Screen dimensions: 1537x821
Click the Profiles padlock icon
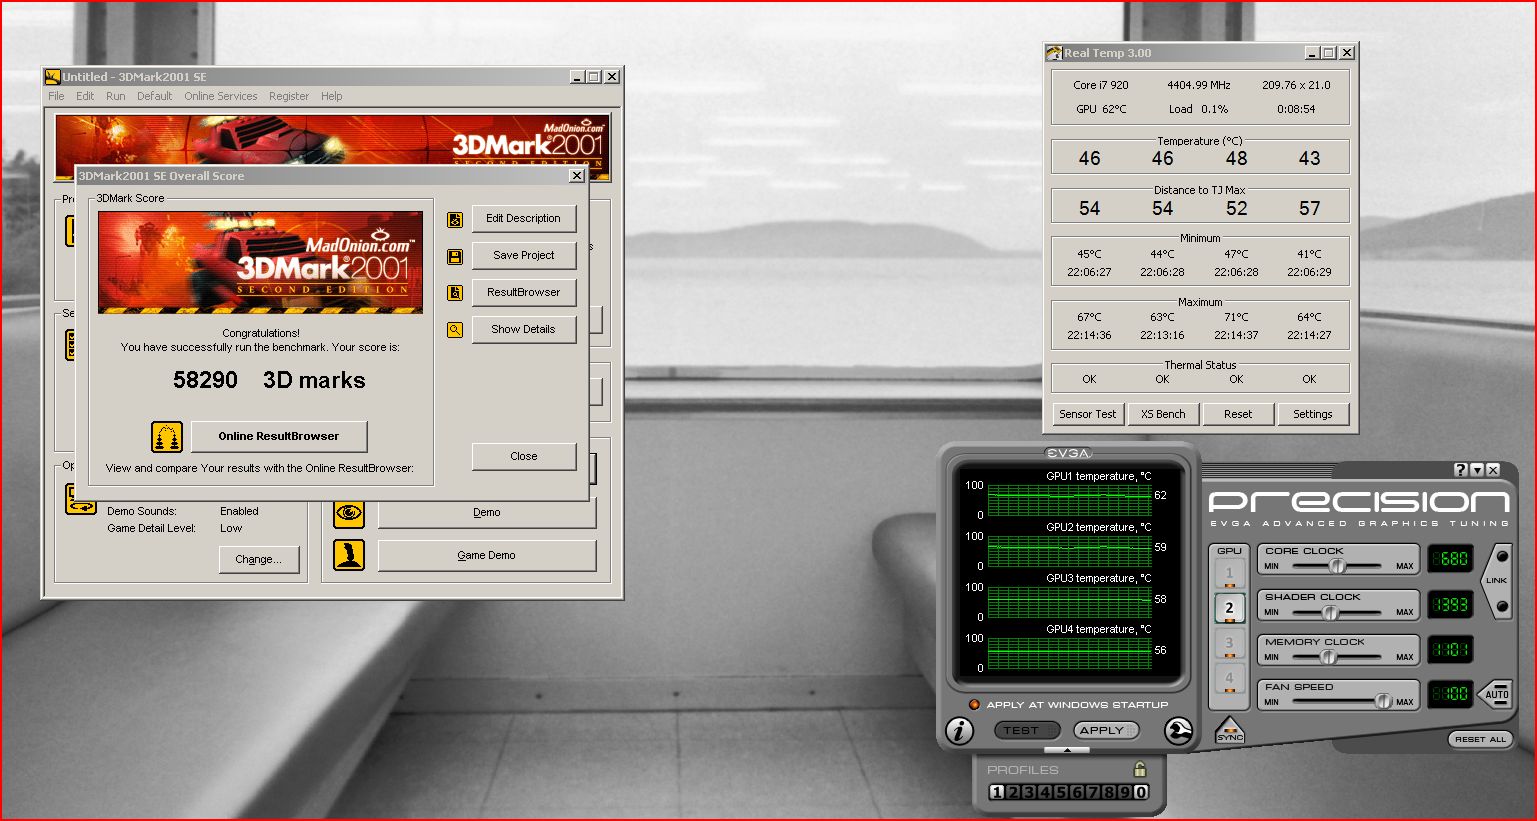1139,769
